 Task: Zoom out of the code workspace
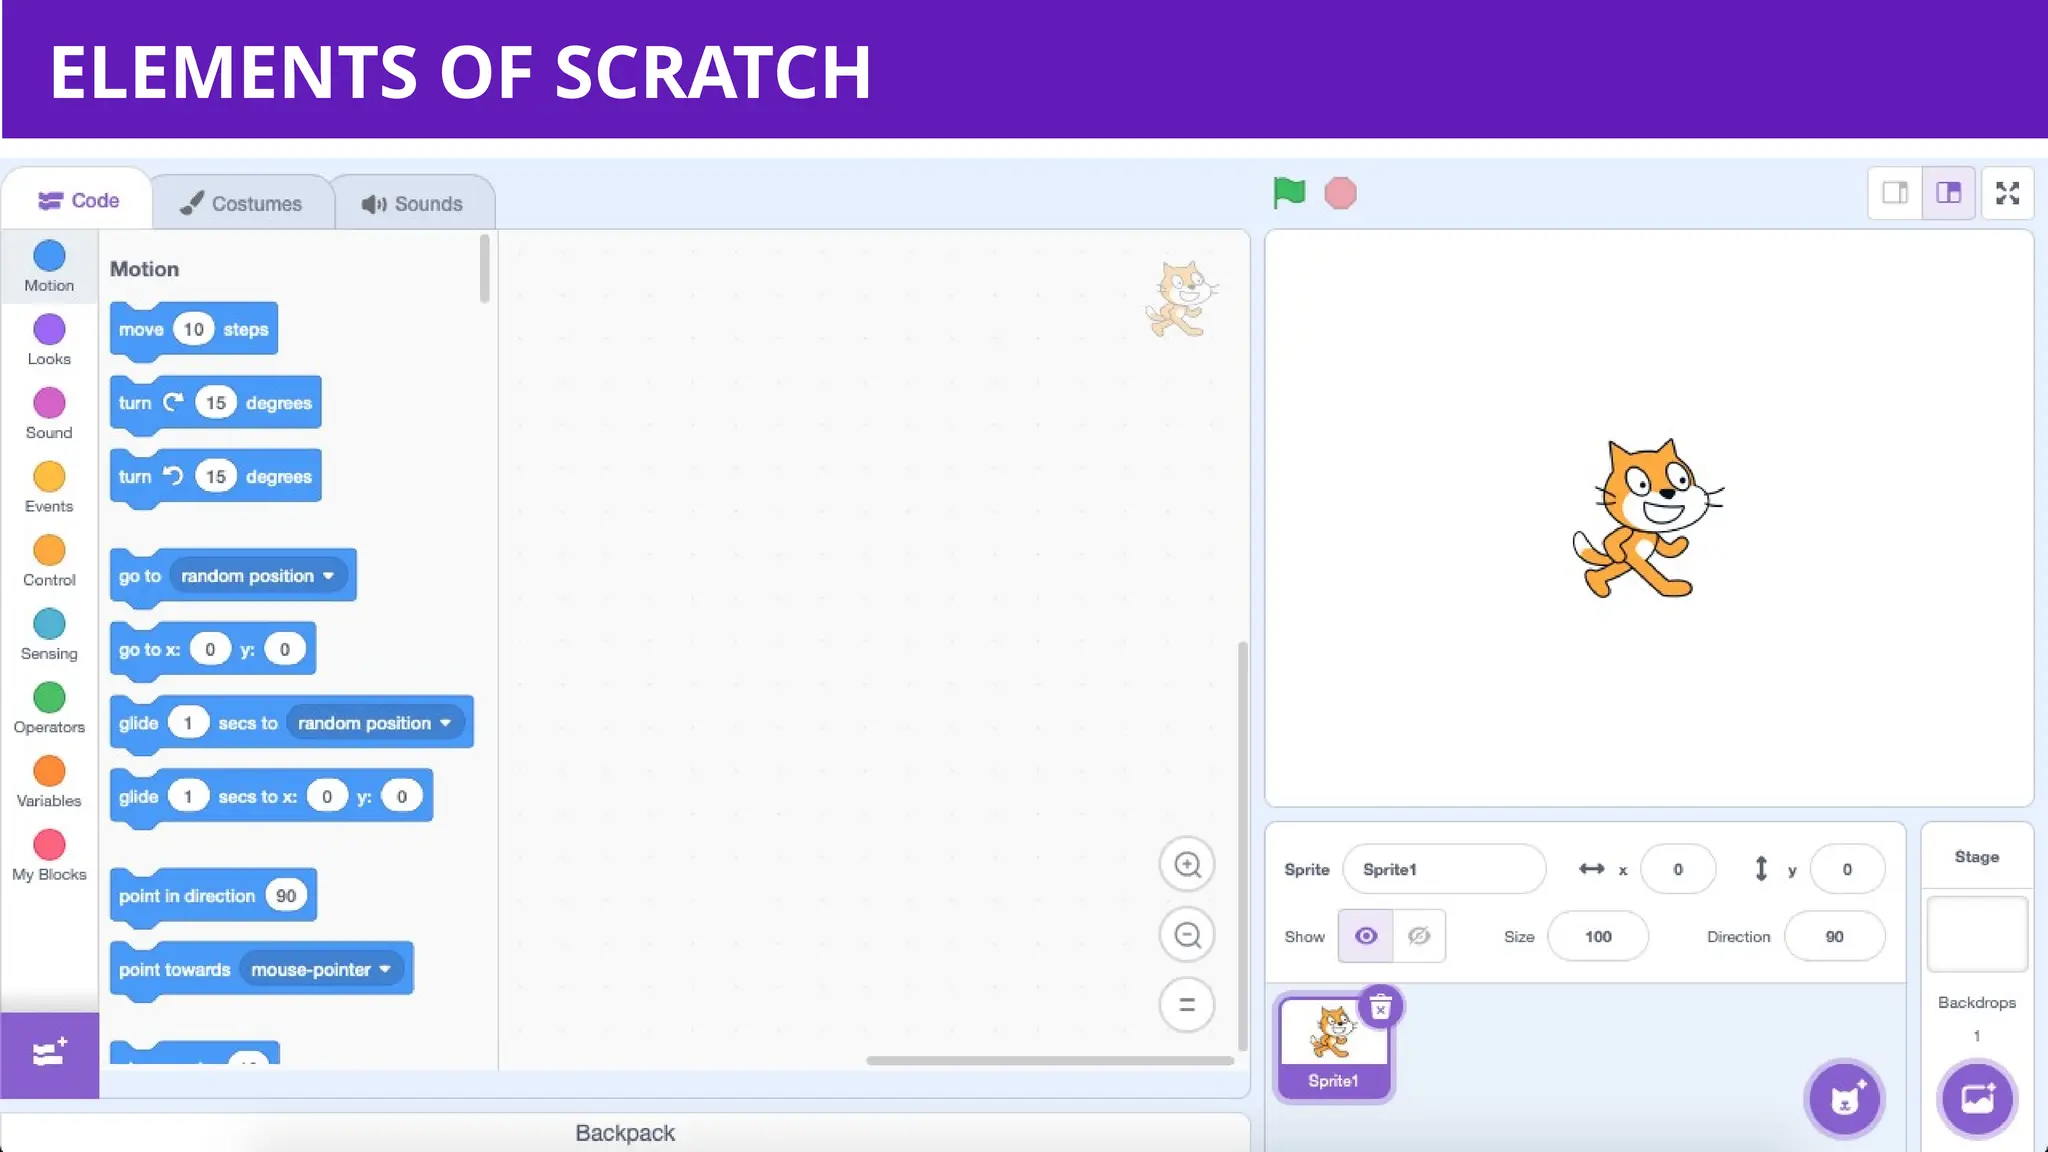tap(1187, 935)
